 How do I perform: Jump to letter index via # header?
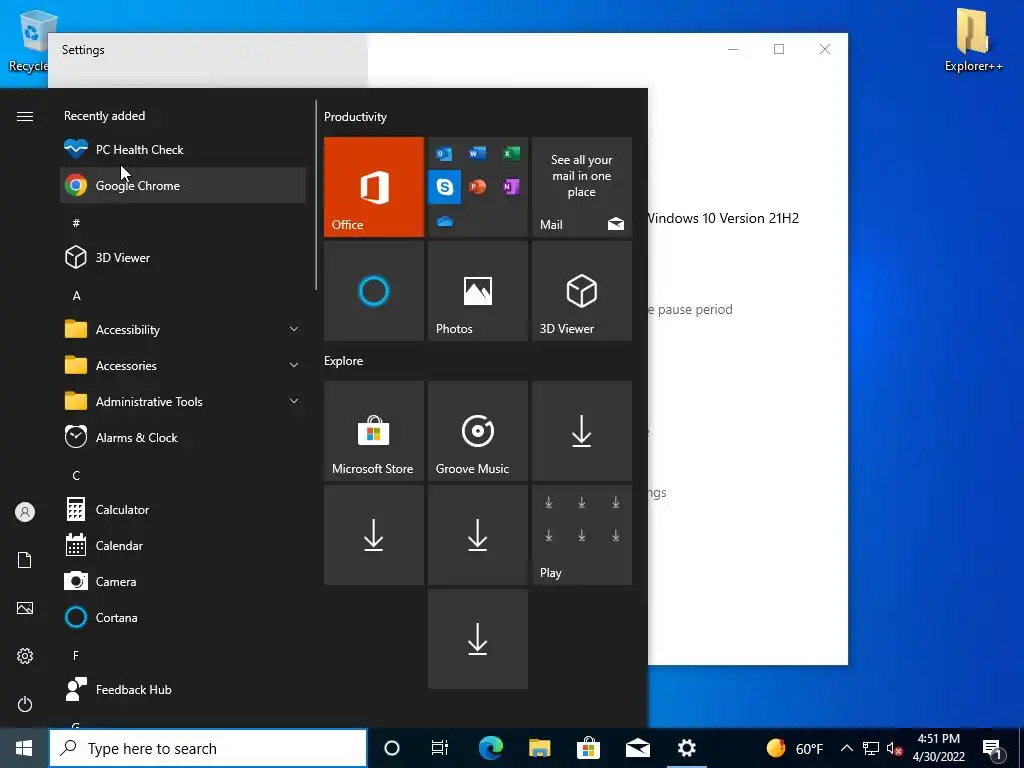(76, 223)
